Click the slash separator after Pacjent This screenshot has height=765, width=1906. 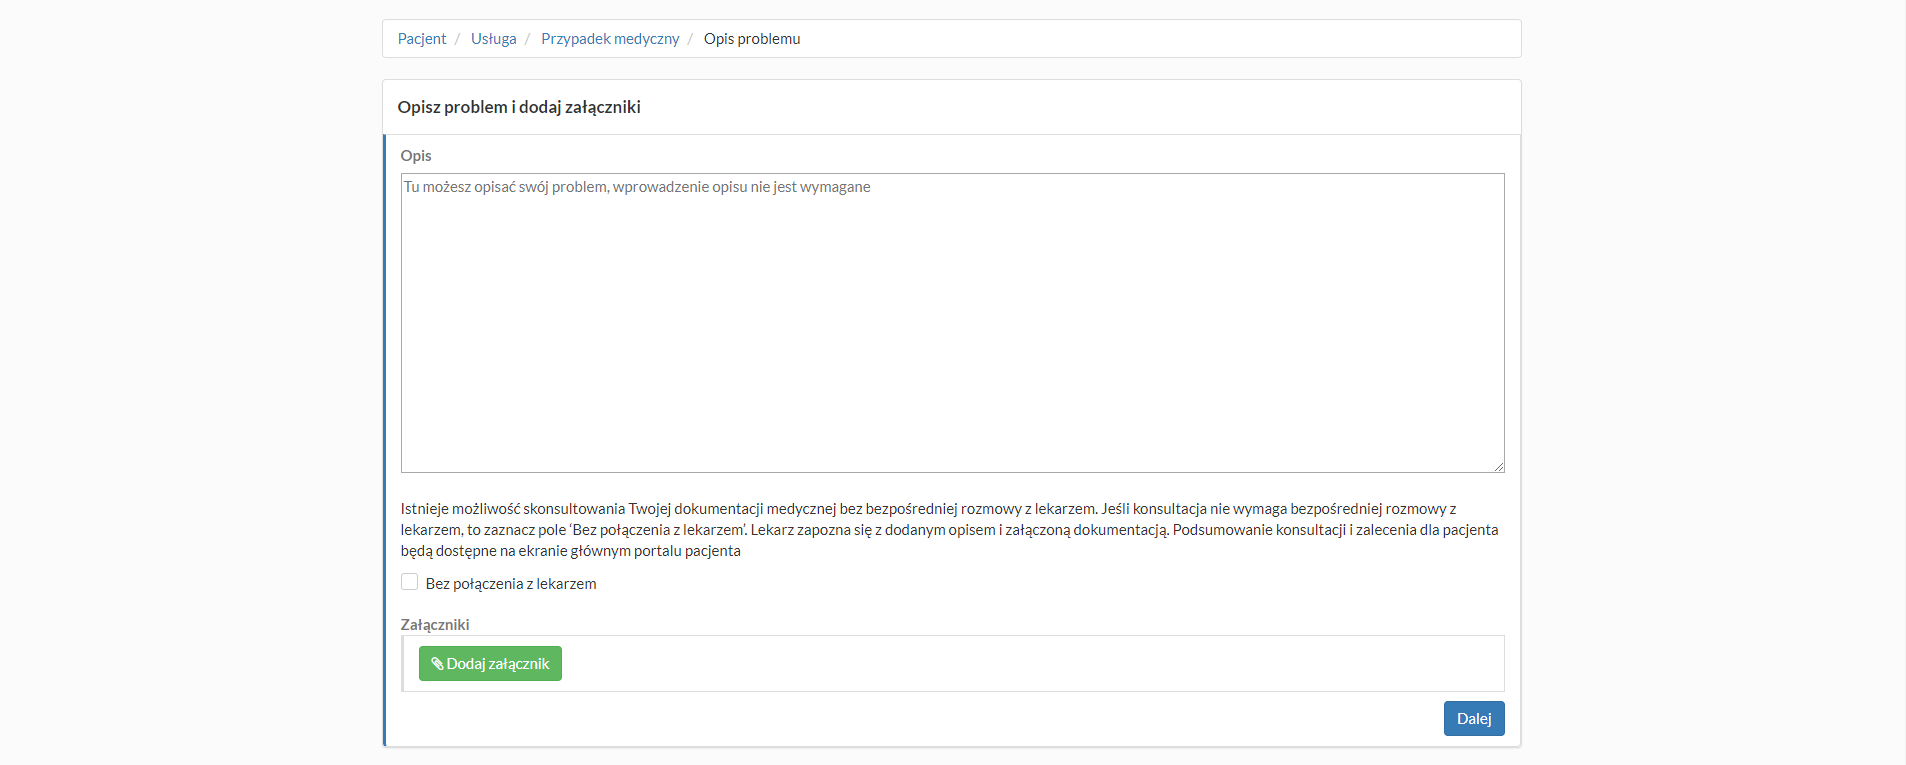458,39
